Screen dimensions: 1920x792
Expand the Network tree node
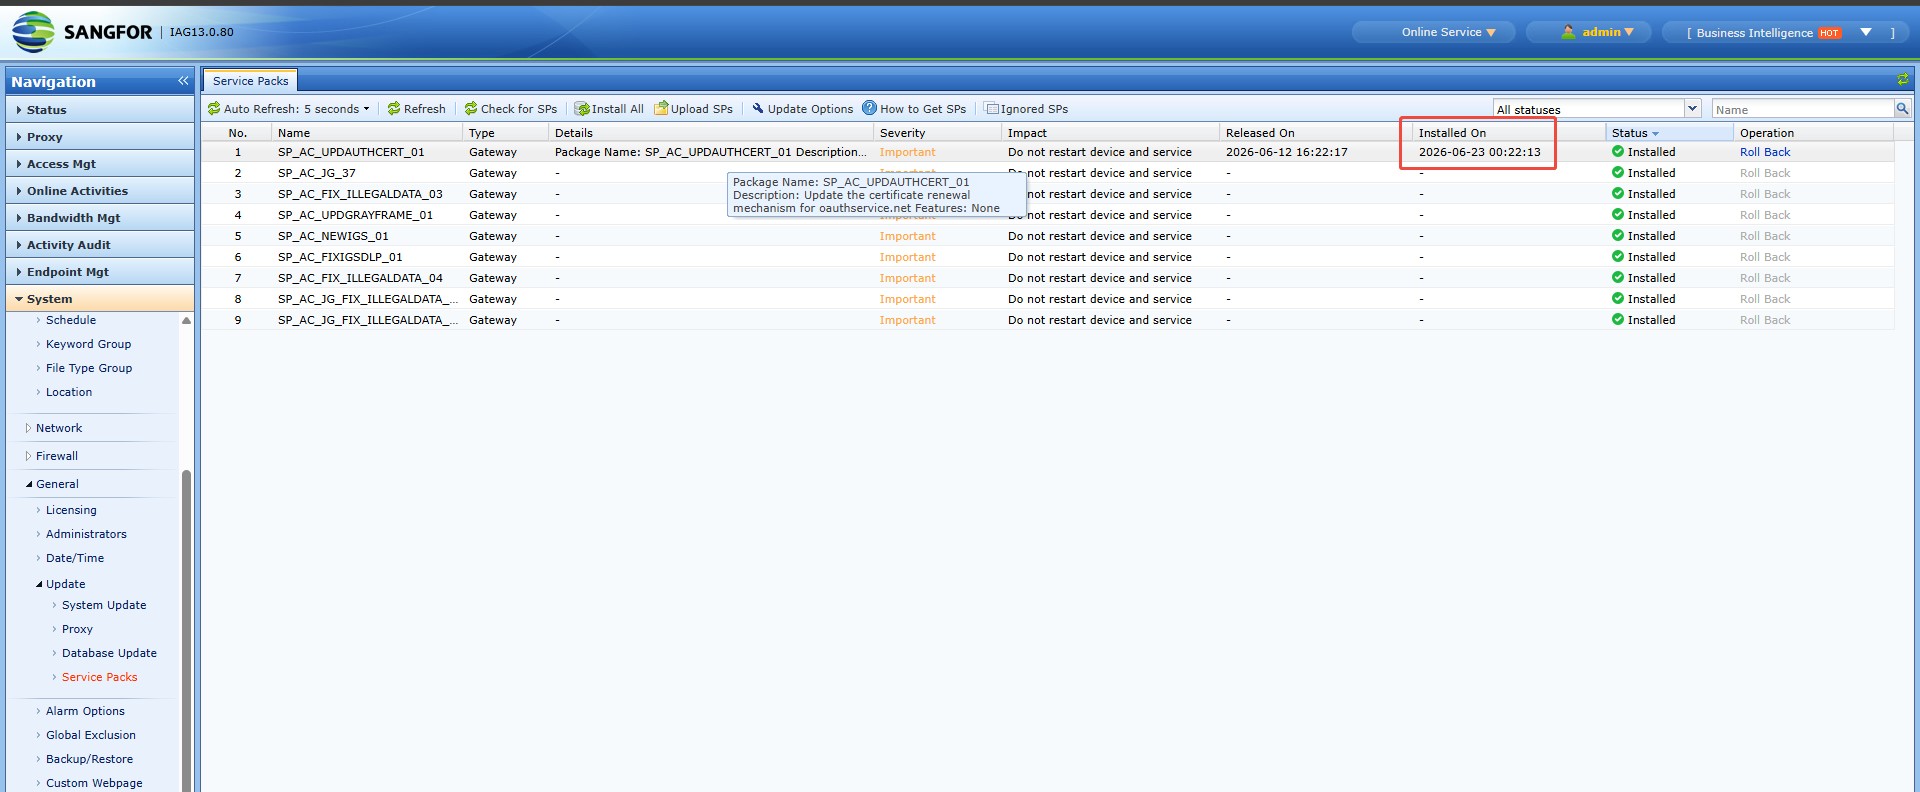(x=28, y=428)
